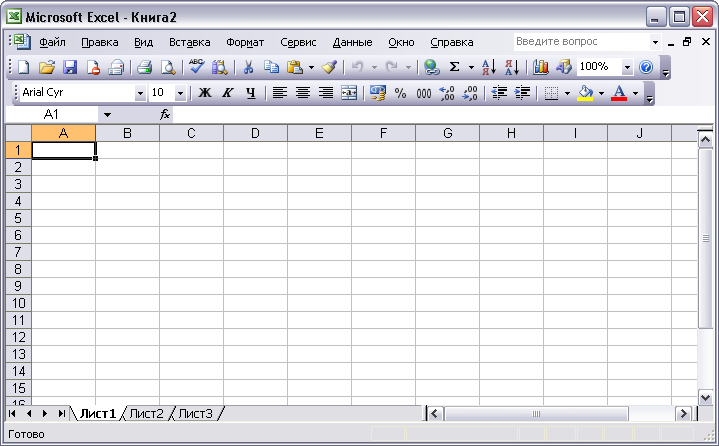Viewport: 719px width, 446px height.
Task: Increase decimal places icon
Action: point(447,93)
